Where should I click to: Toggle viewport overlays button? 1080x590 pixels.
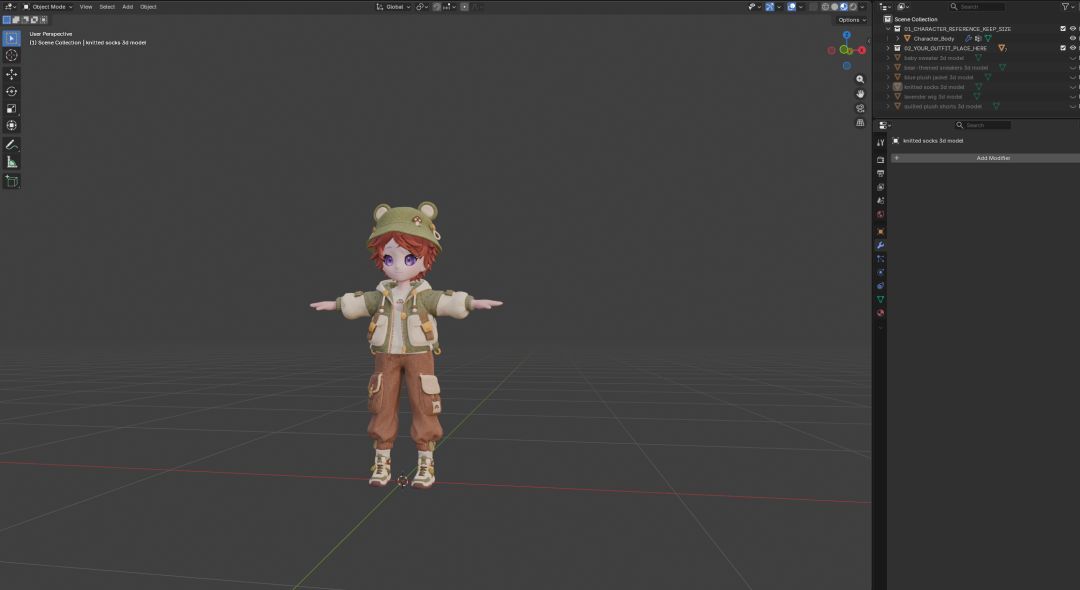tap(792, 7)
